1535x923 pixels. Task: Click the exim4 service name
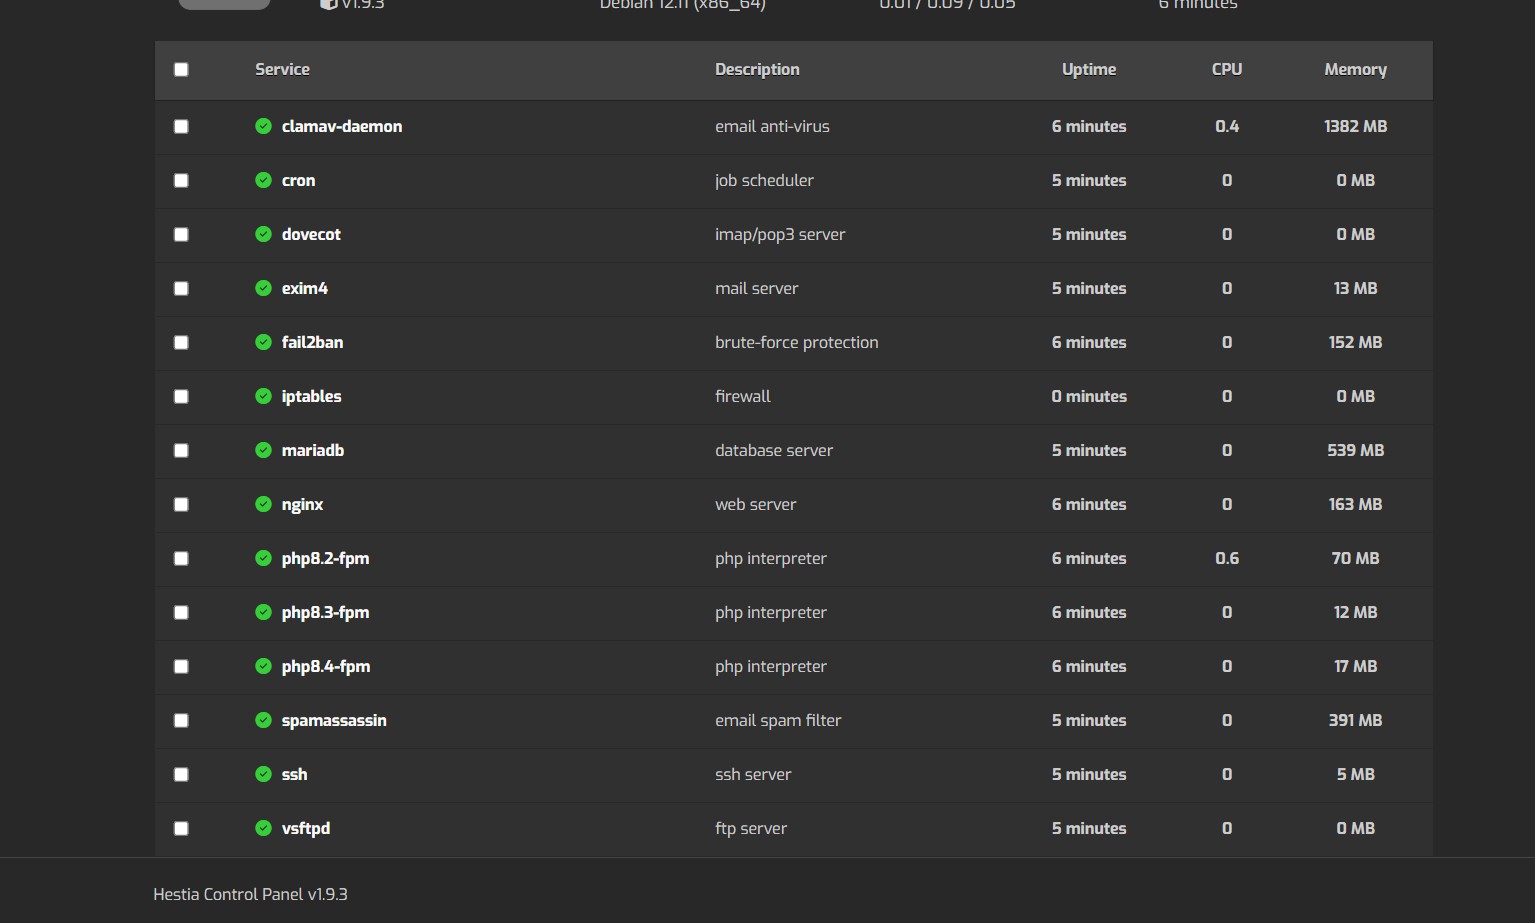305,288
